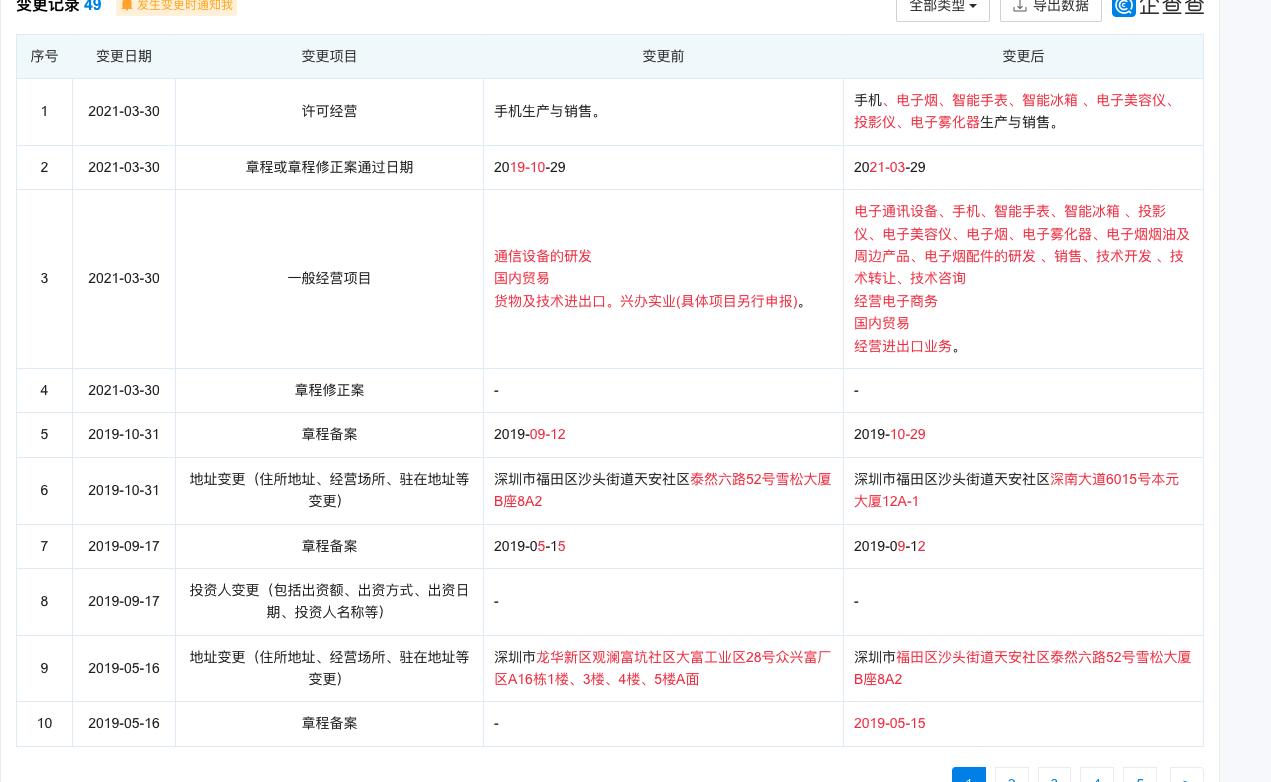This screenshot has width=1271, height=782.
Task: Click the current page 1 indicator
Action: coord(969,781)
